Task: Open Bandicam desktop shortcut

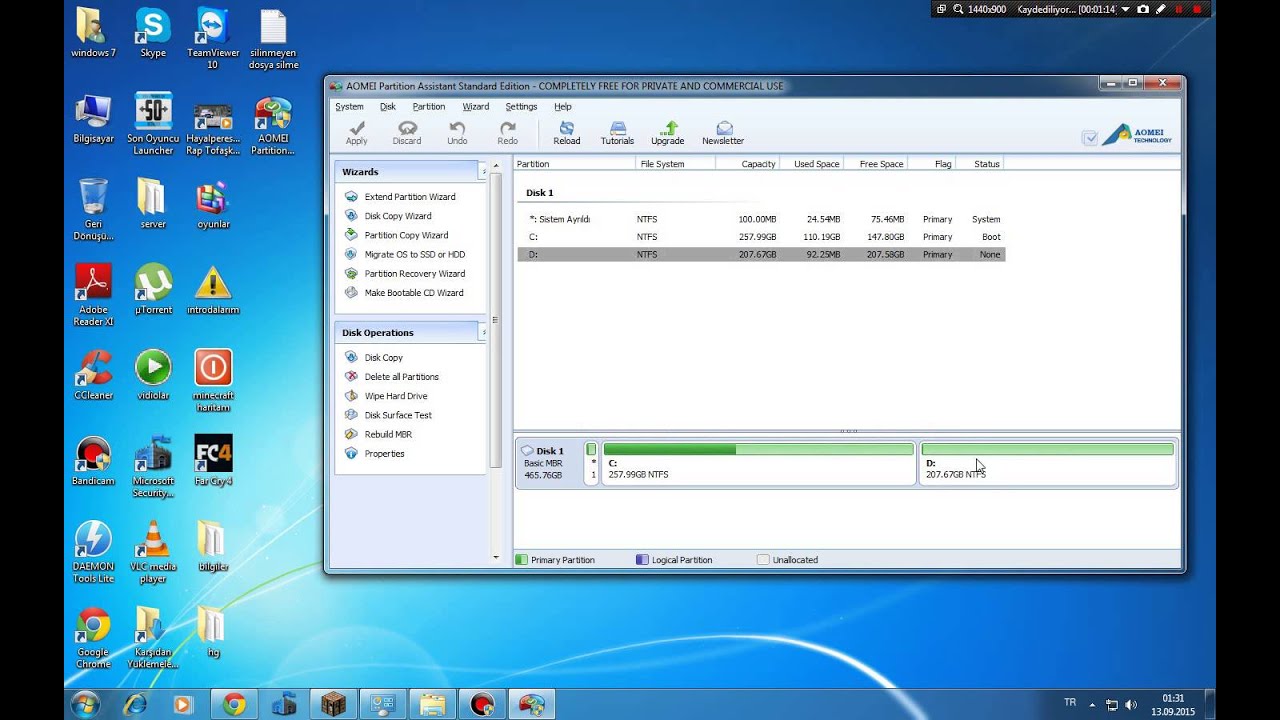Action: point(93,460)
